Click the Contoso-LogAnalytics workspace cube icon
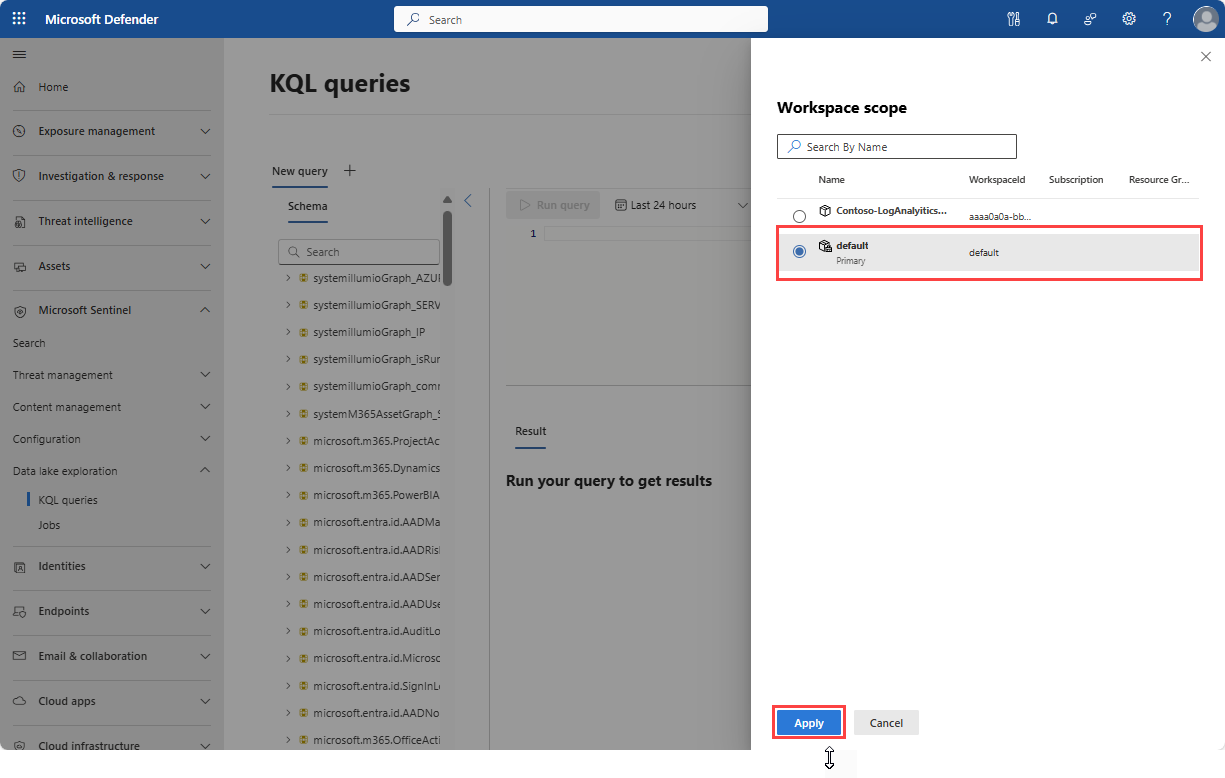 pyautogui.click(x=826, y=210)
